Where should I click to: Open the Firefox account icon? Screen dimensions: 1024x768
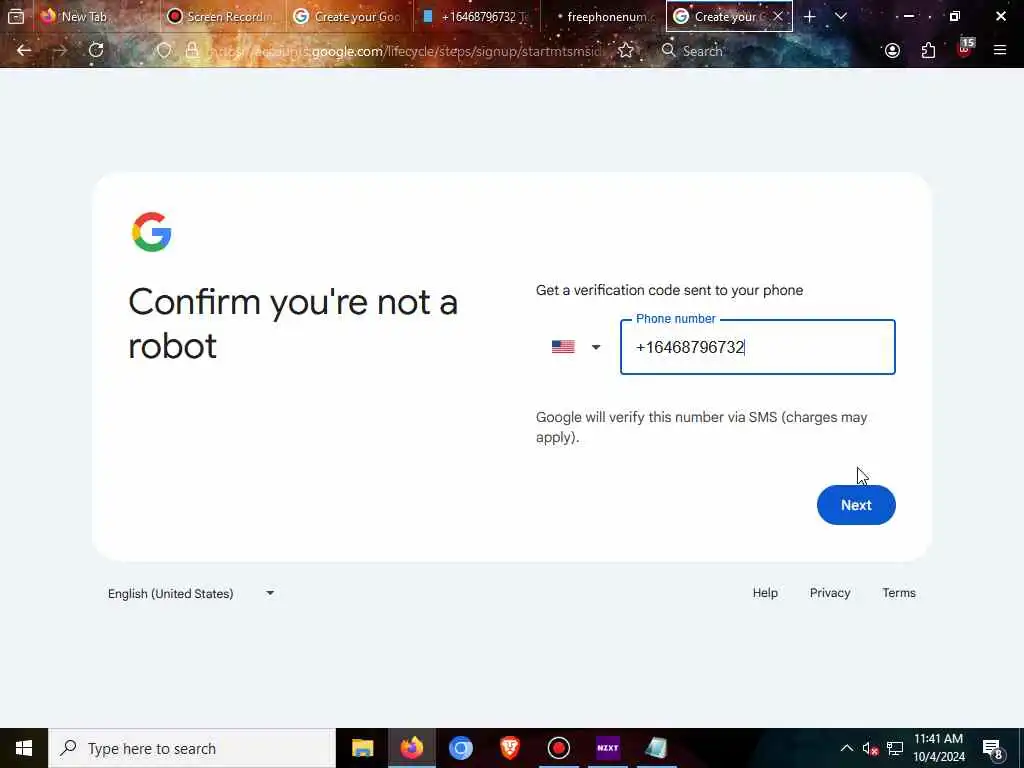(892, 50)
